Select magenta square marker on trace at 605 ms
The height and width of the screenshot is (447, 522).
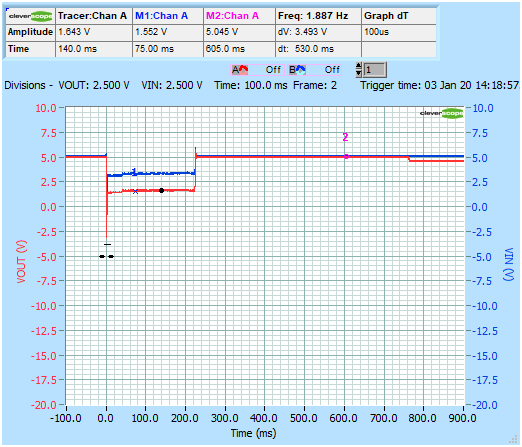coord(346,156)
